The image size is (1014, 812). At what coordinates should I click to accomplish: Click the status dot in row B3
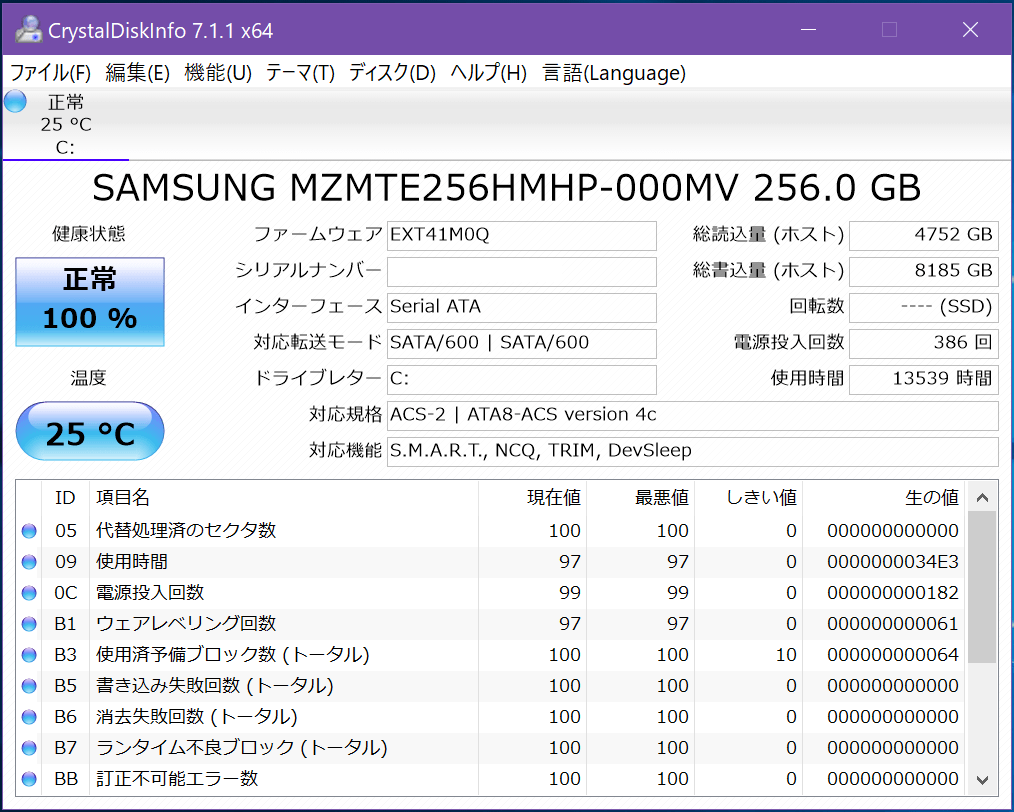point(29,655)
